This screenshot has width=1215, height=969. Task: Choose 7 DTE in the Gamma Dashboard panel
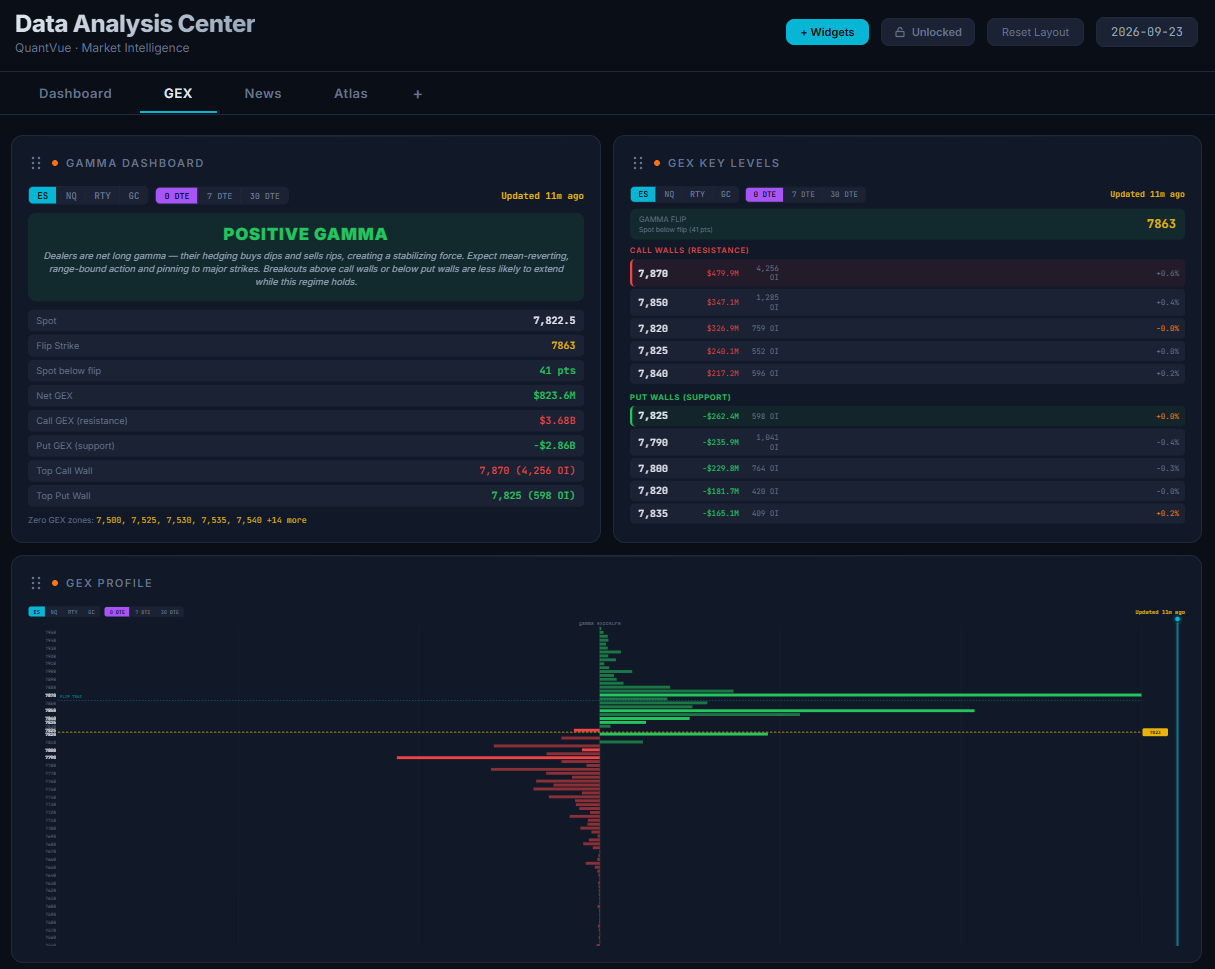coord(219,196)
